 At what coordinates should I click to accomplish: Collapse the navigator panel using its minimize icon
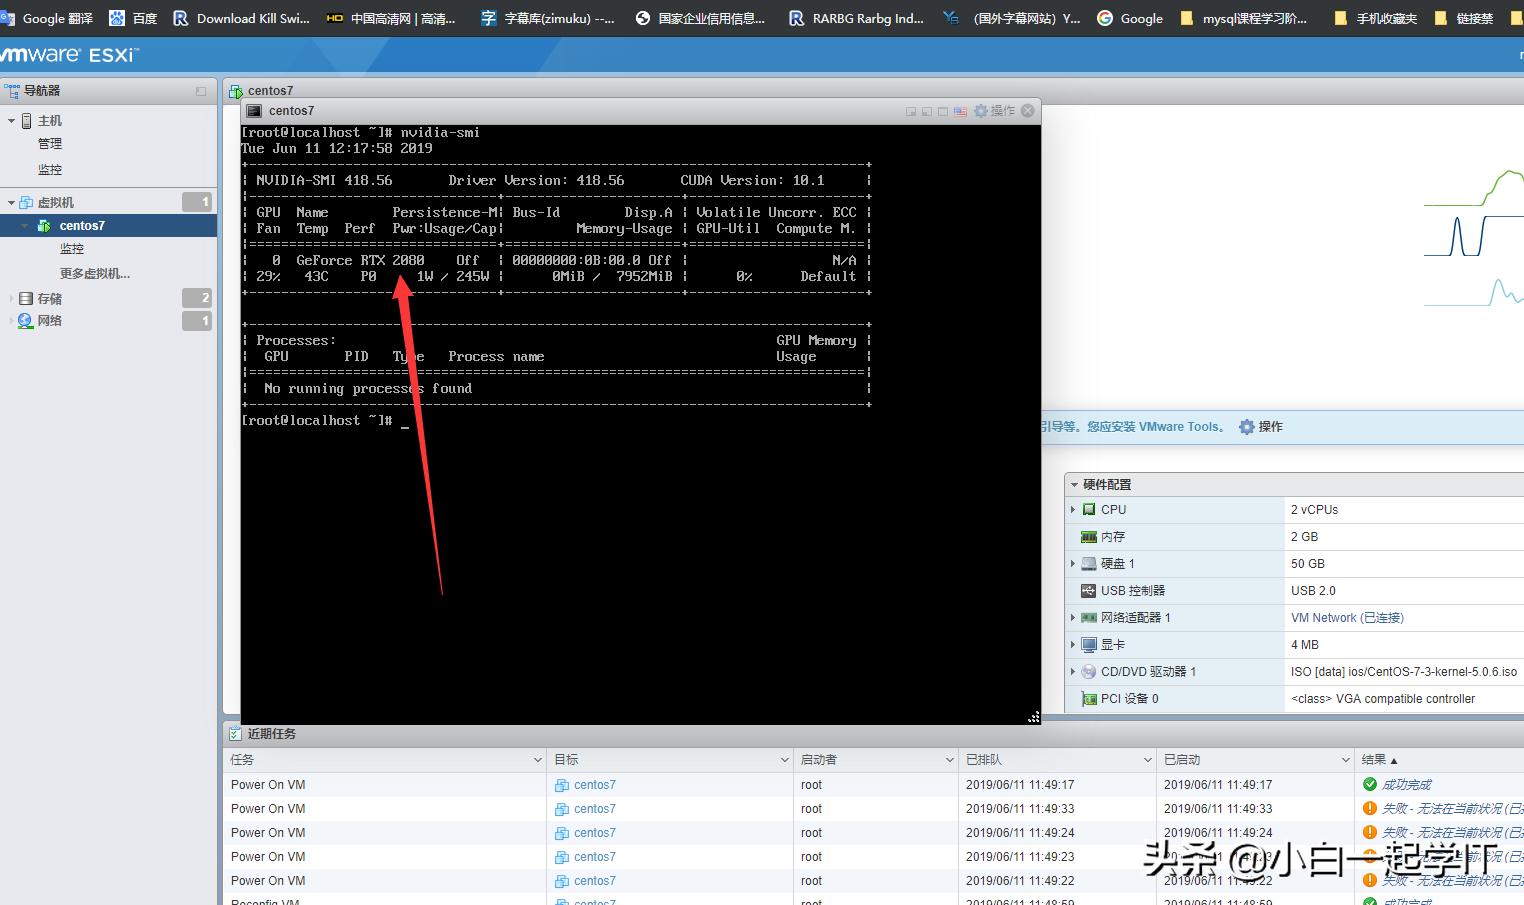pyautogui.click(x=201, y=91)
